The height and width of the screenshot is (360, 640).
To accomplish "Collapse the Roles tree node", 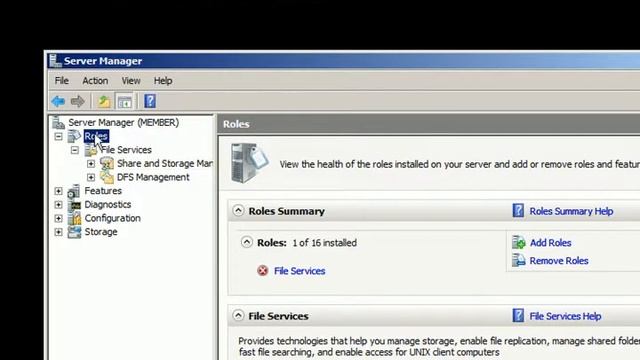I will click(x=58, y=136).
